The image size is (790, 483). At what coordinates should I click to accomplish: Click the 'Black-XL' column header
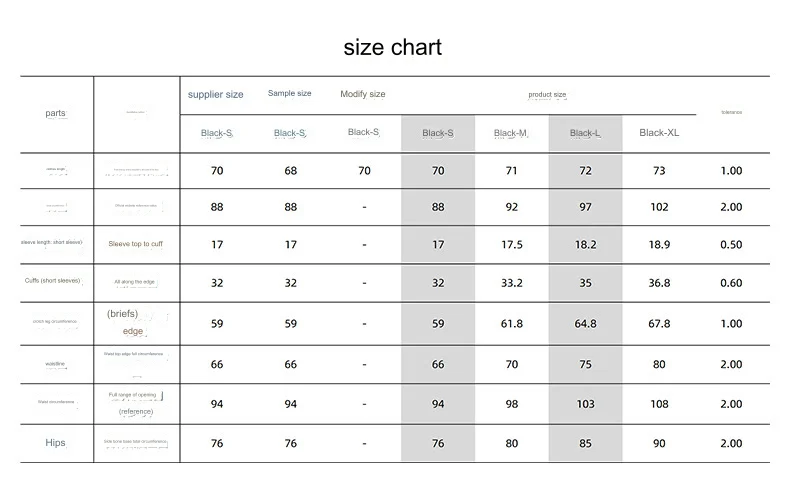pos(659,132)
